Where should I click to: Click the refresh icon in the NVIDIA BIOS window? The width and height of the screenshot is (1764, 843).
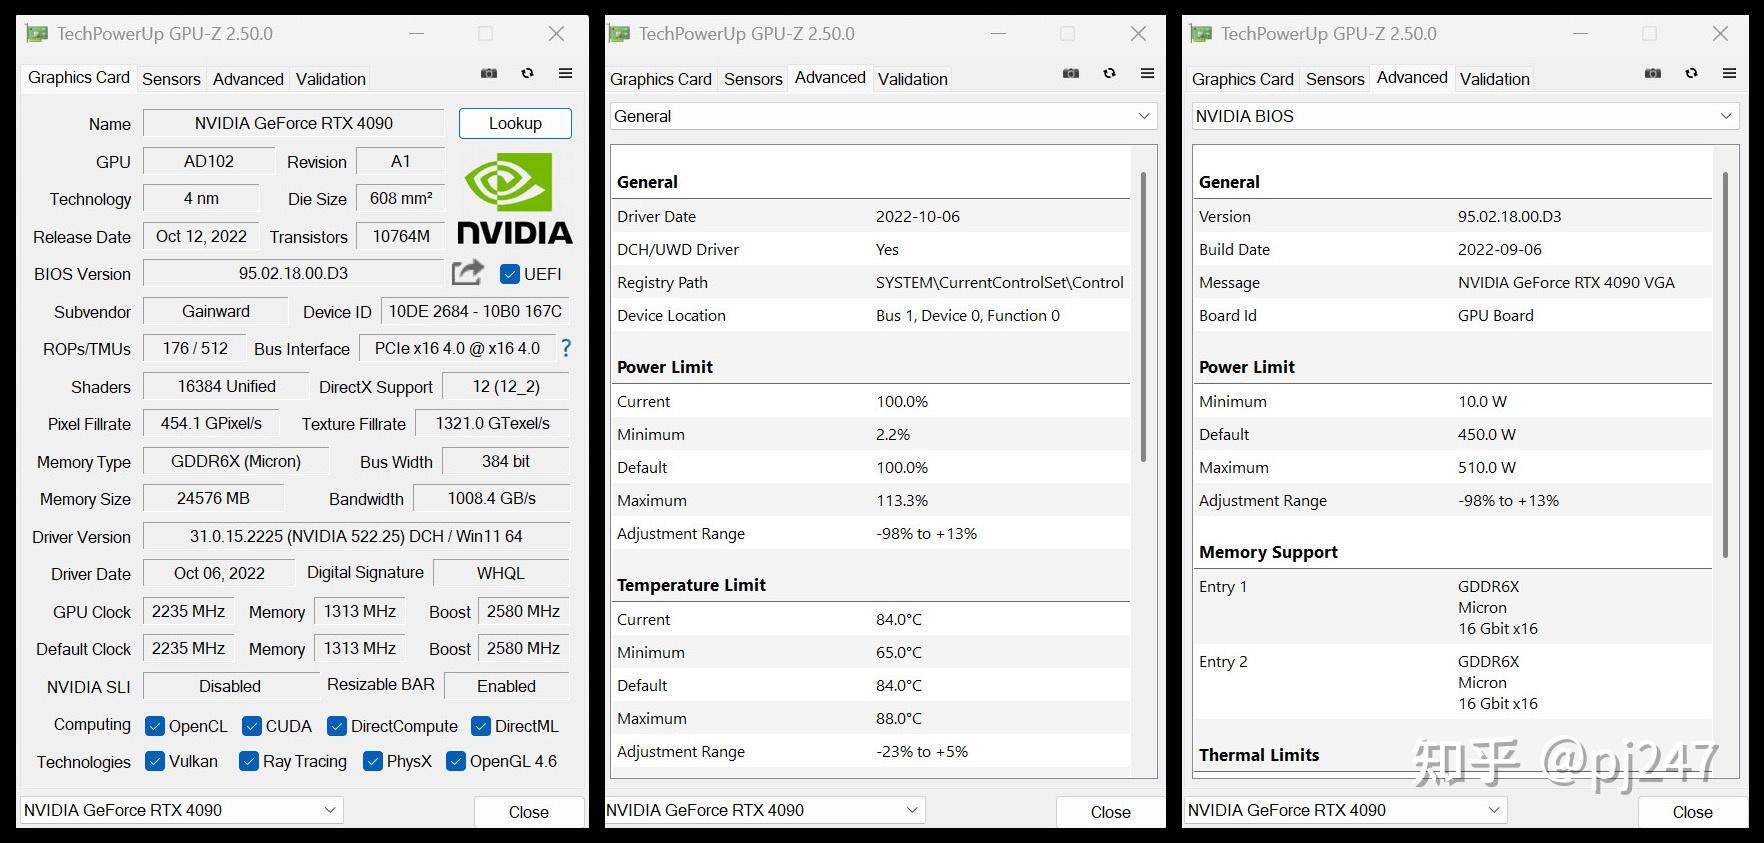pos(1692,73)
